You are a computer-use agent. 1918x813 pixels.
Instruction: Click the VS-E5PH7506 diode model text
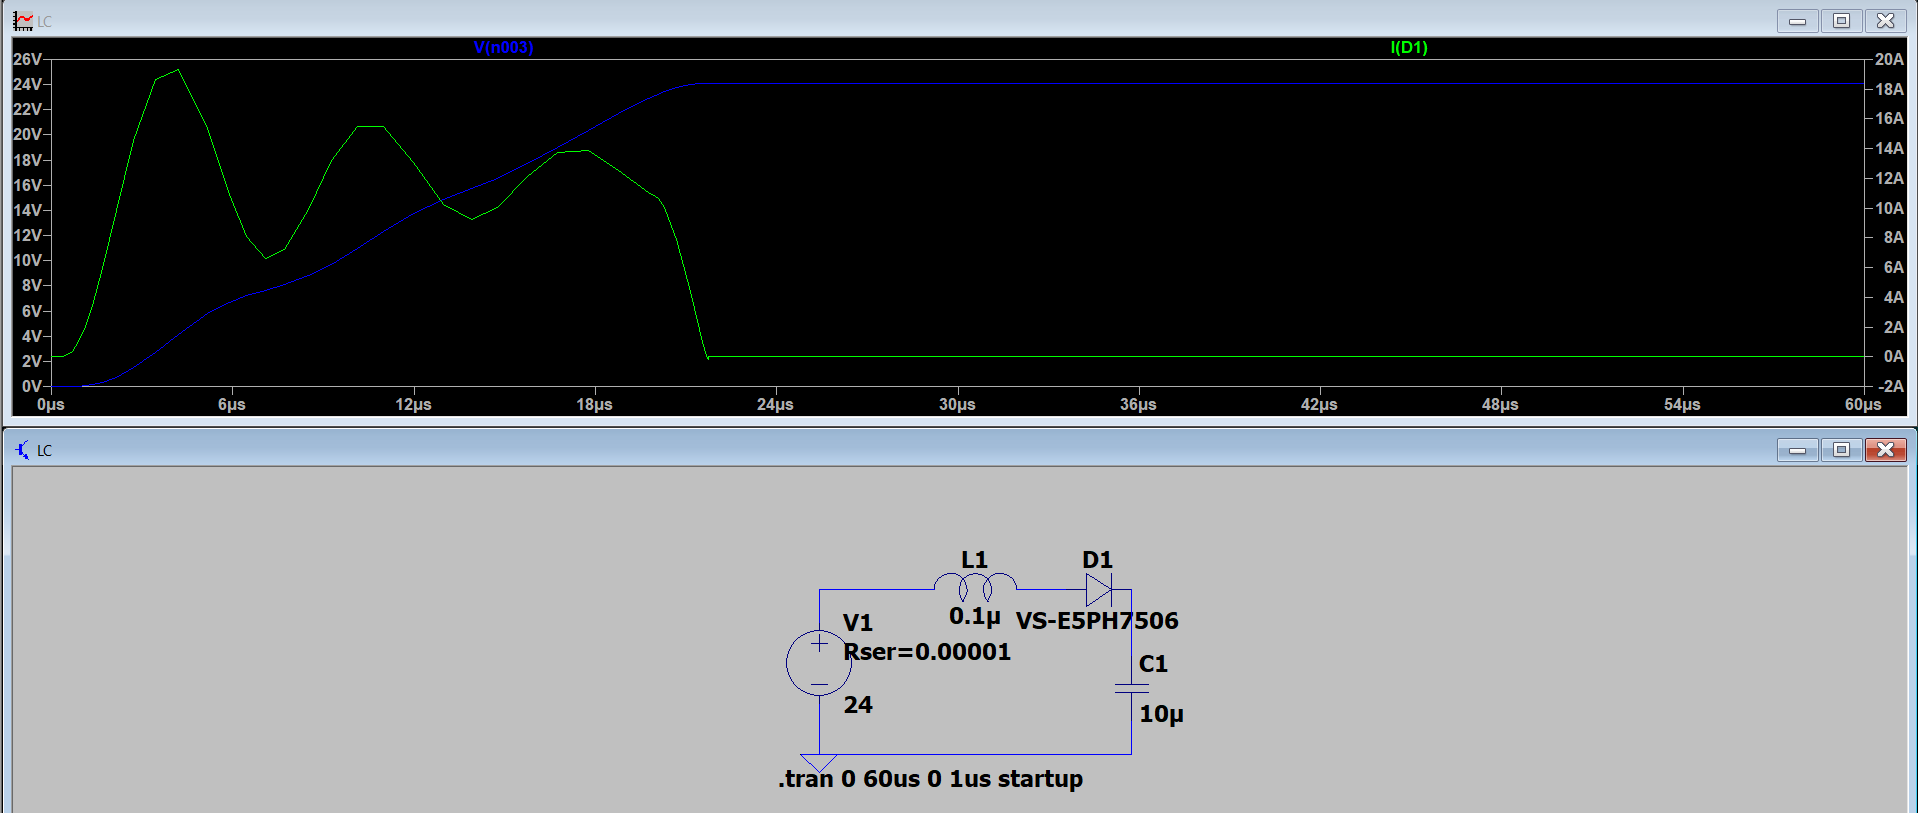(1097, 621)
